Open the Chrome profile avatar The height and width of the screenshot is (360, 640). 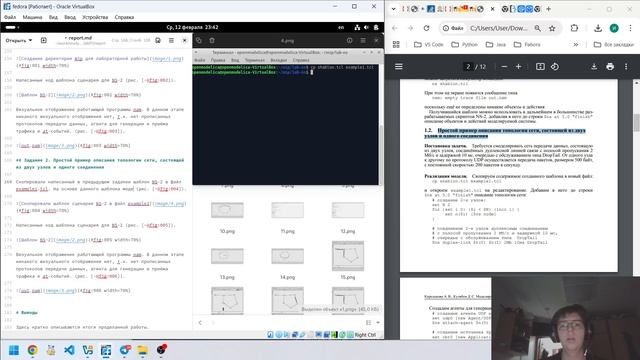click(x=614, y=28)
